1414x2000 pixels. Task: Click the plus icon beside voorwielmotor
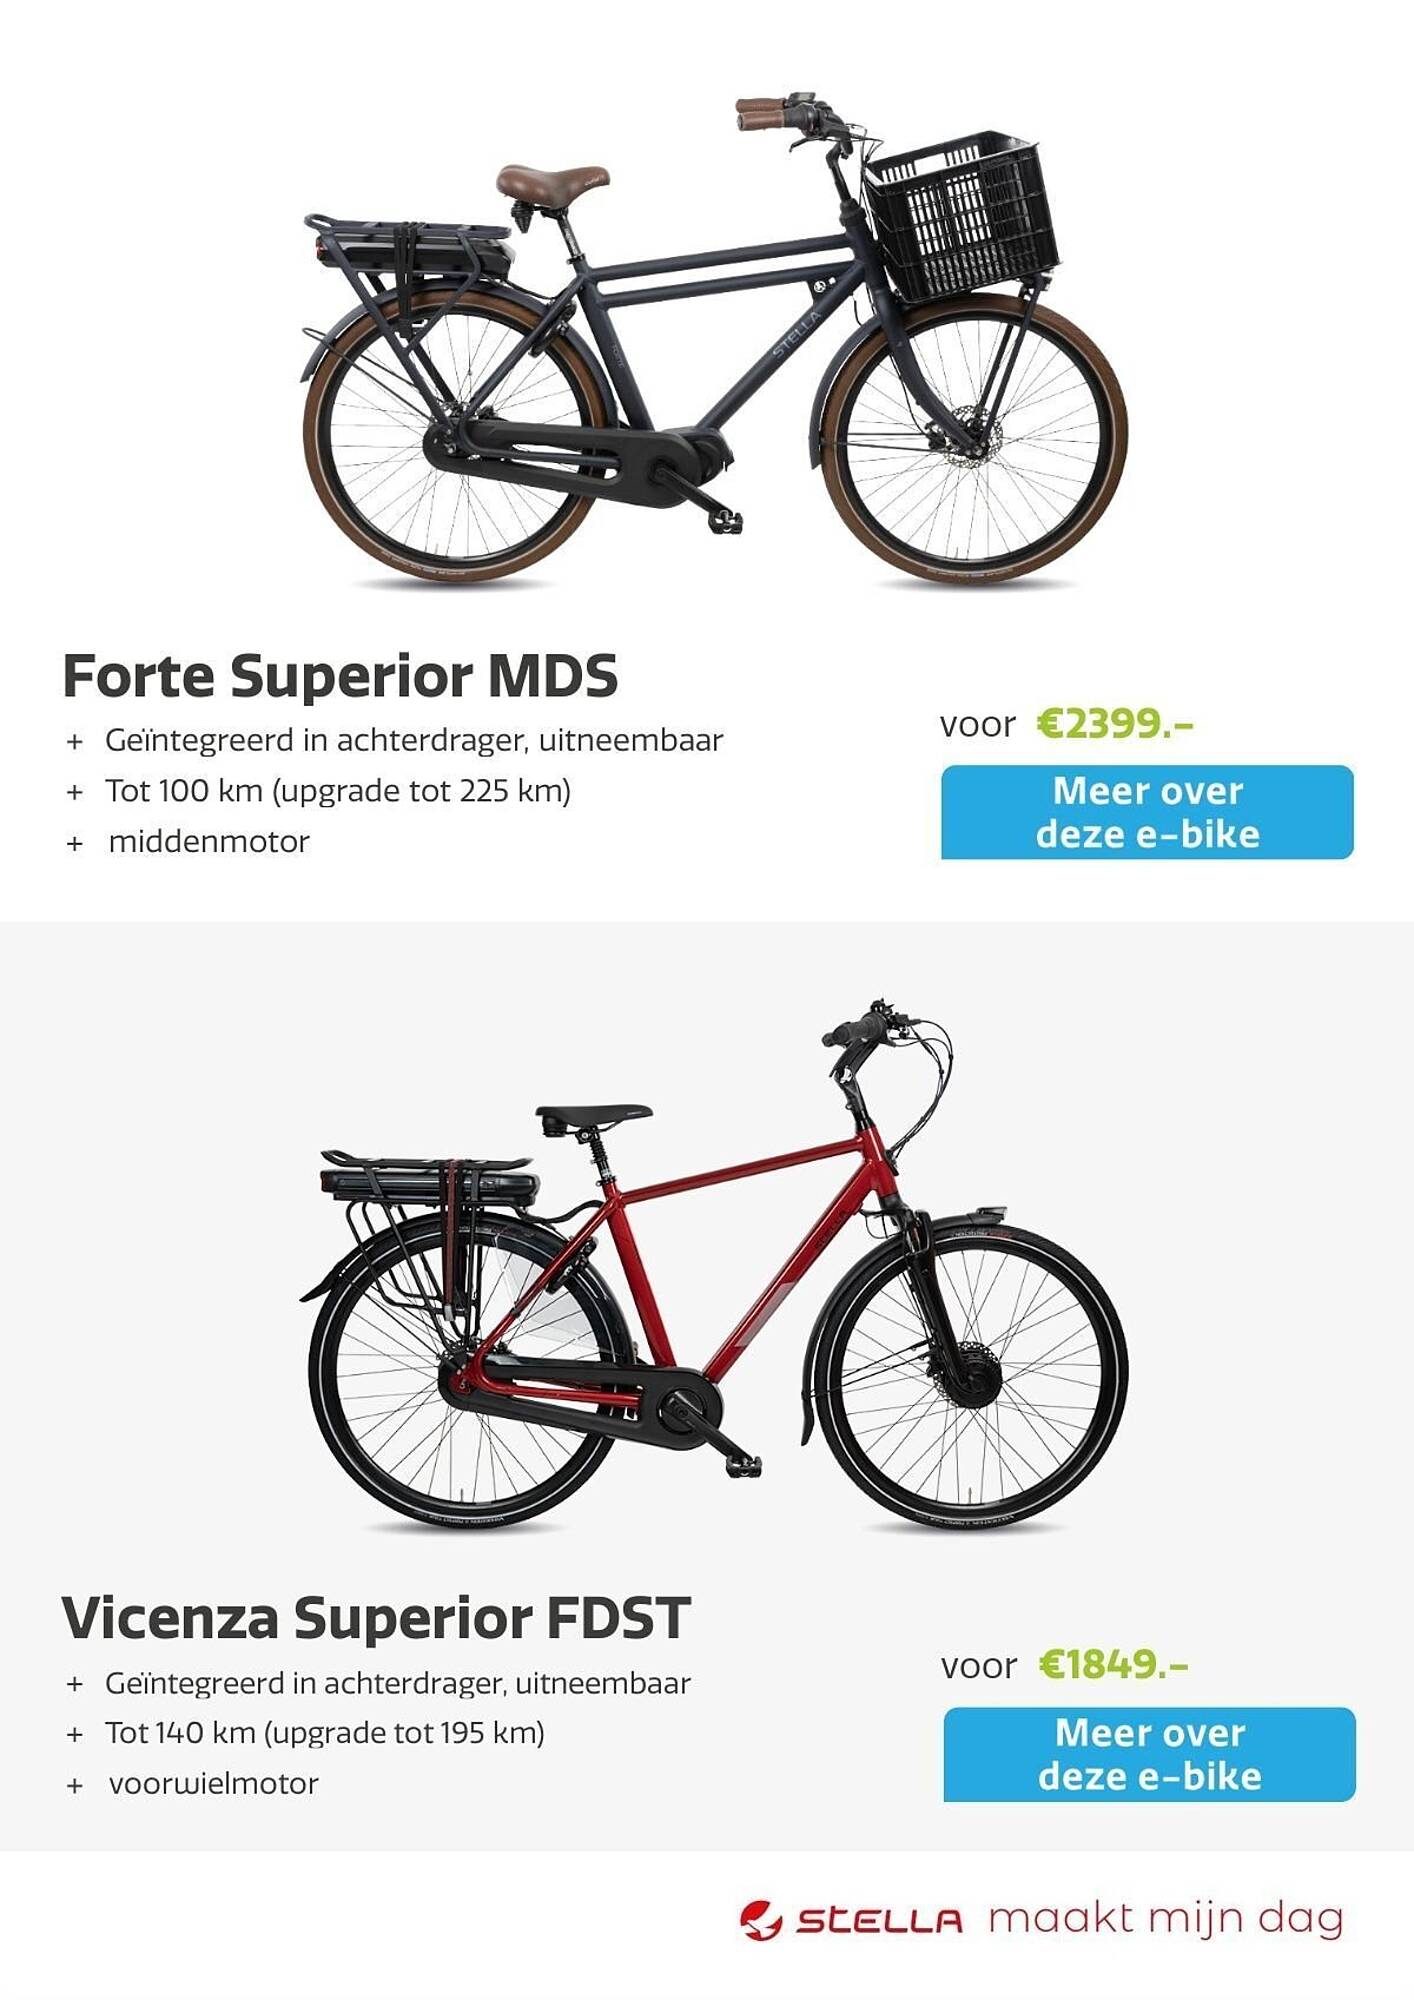click(x=74, y=1785)
